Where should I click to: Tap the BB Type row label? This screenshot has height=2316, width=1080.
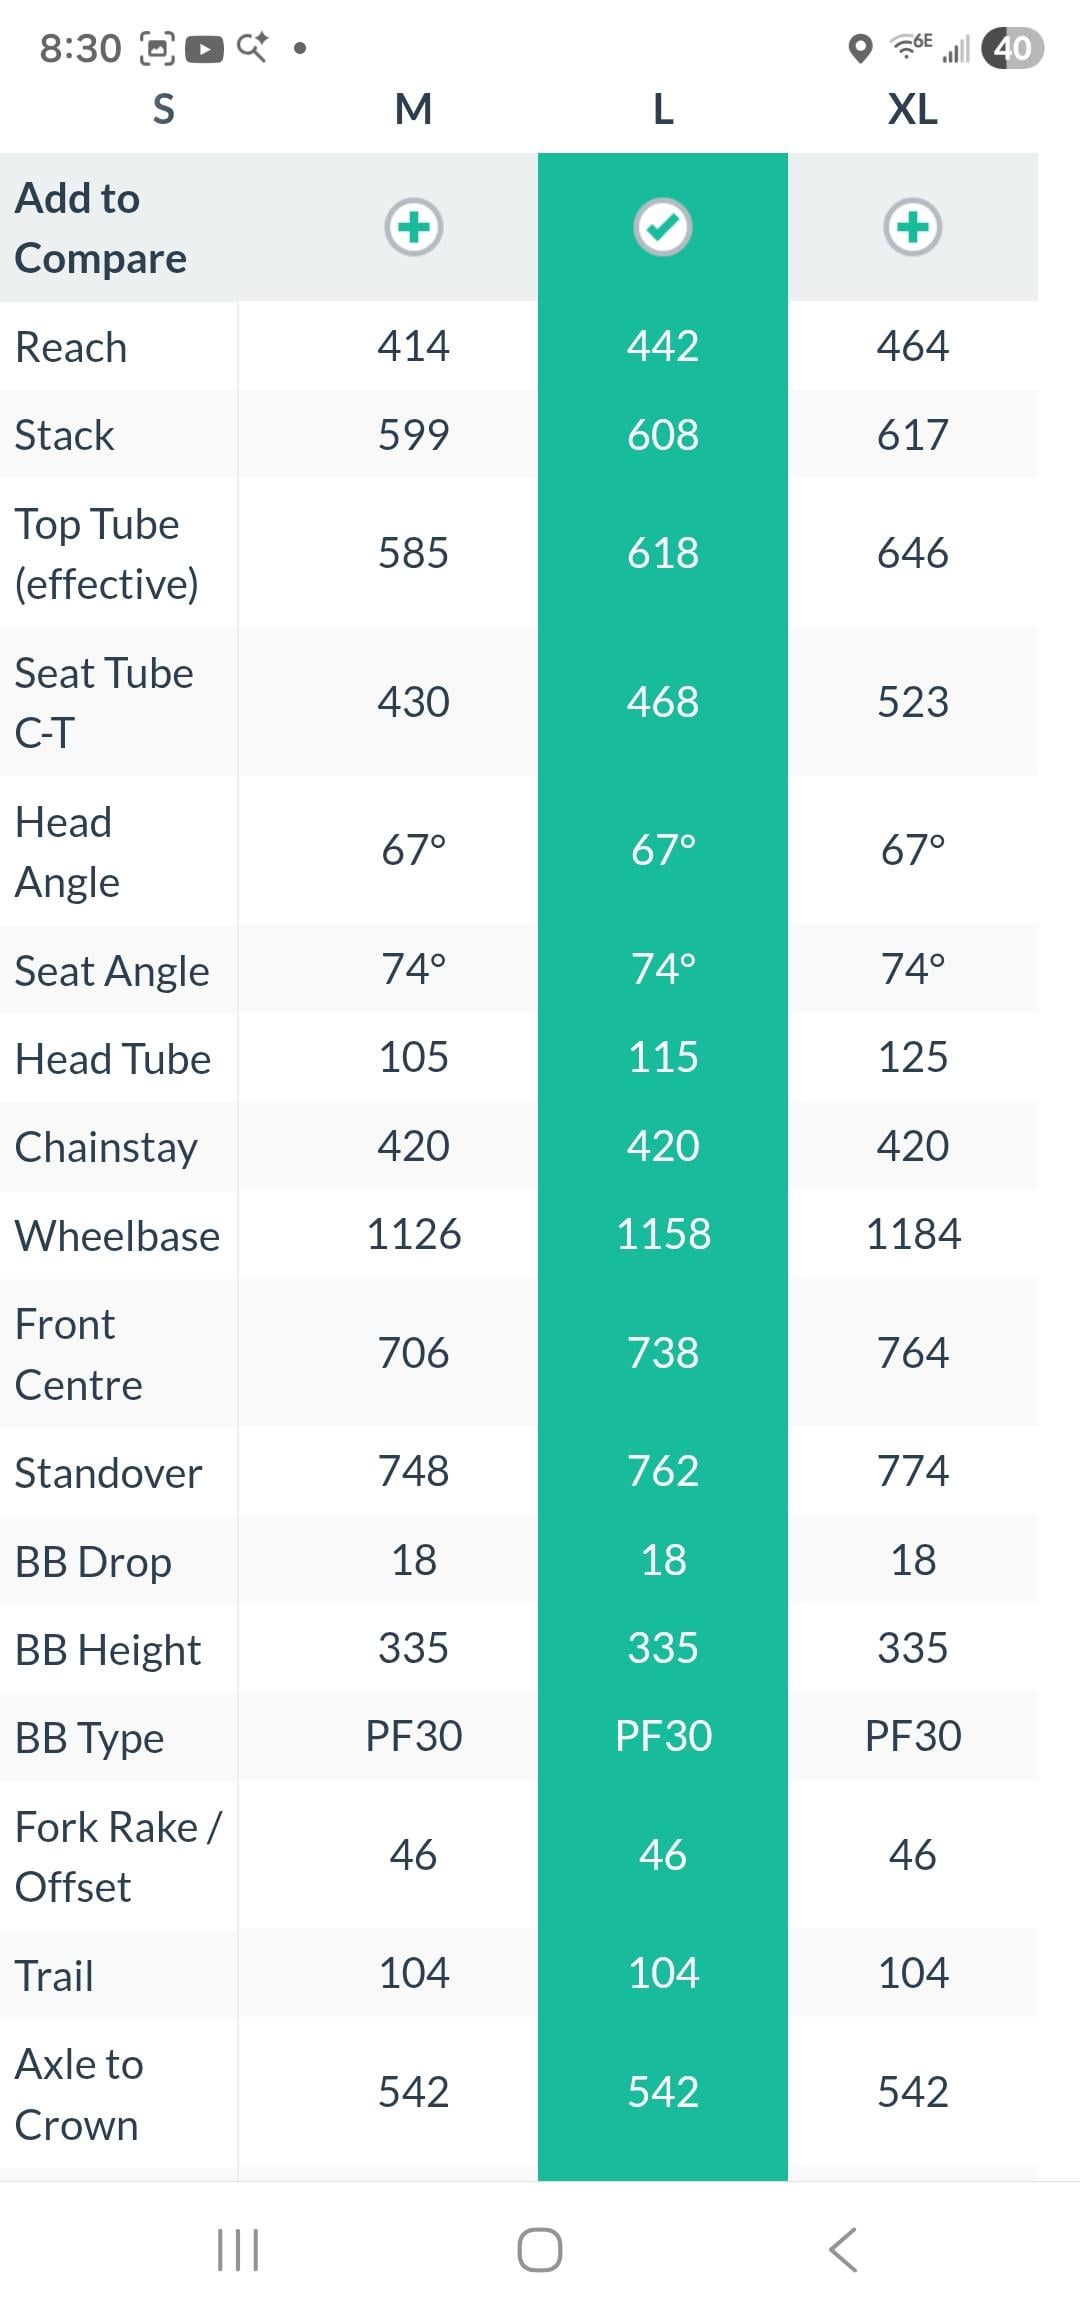(x=89, y=1738)
